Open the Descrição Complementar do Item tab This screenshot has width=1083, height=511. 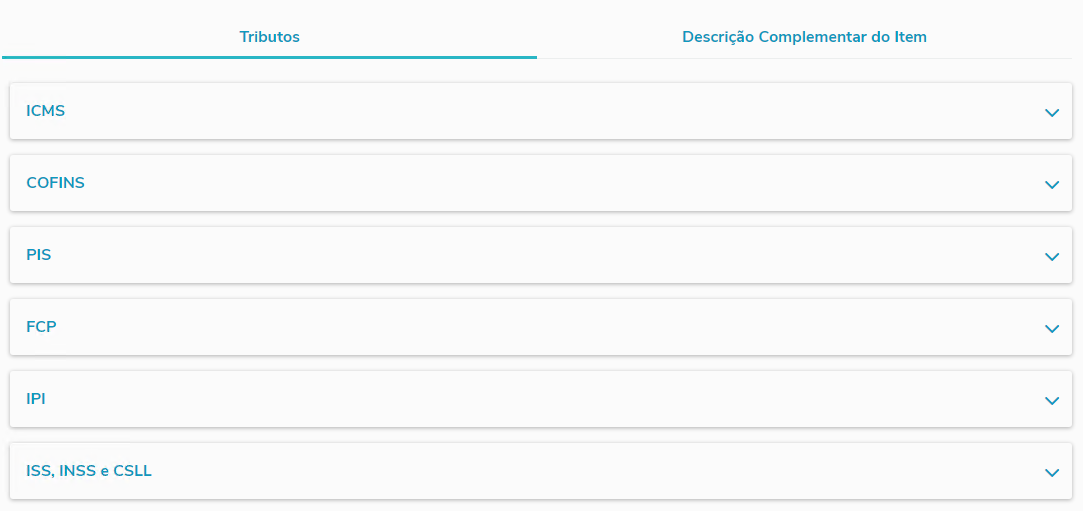coord(804,37)
